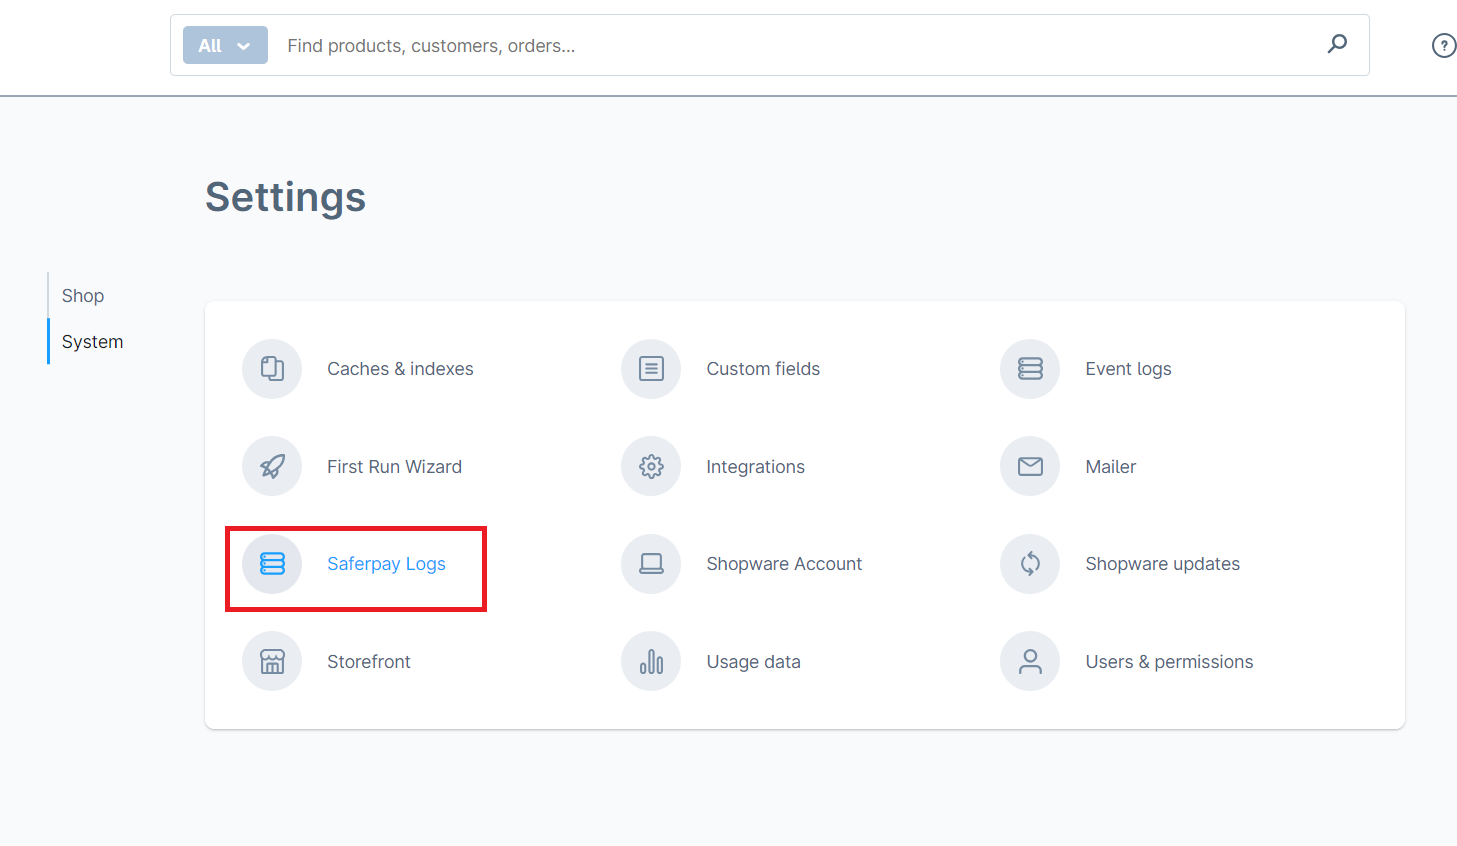Focus the Find products search field

(780, 46)
